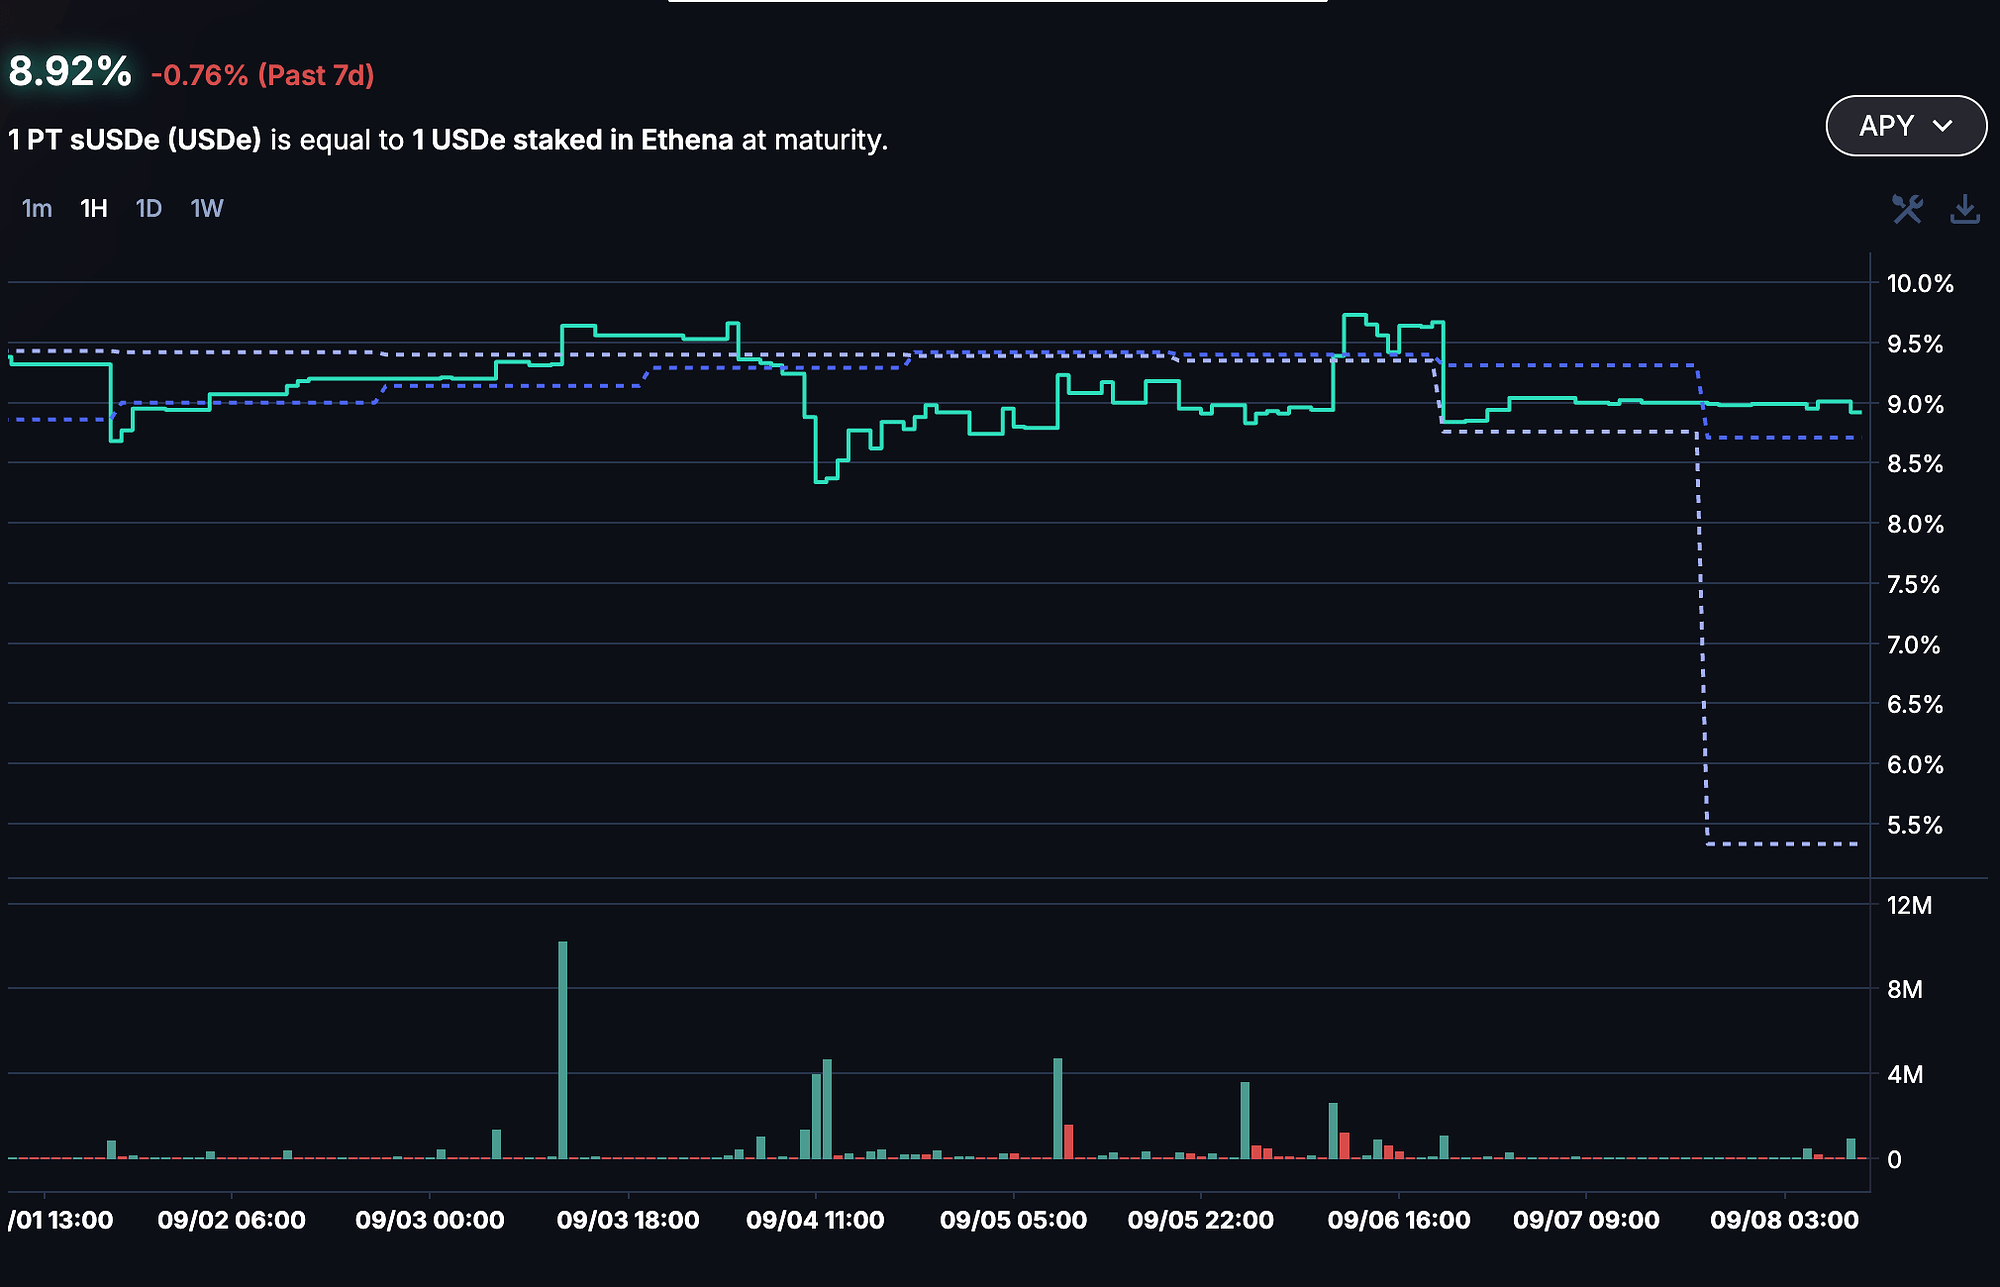Click the 09/08 03:00 time axis label

1784,1220
